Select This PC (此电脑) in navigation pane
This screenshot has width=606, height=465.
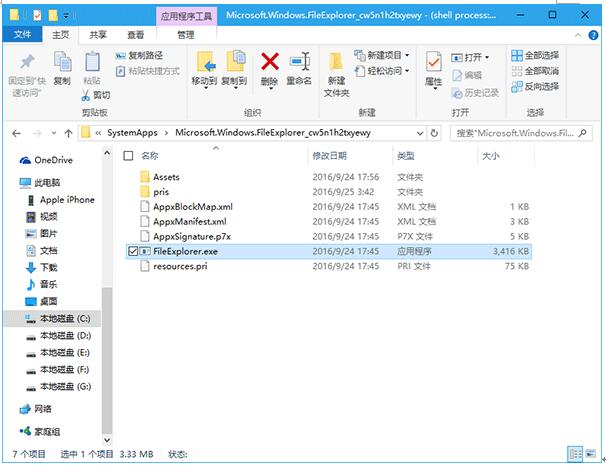pos(39,182)
